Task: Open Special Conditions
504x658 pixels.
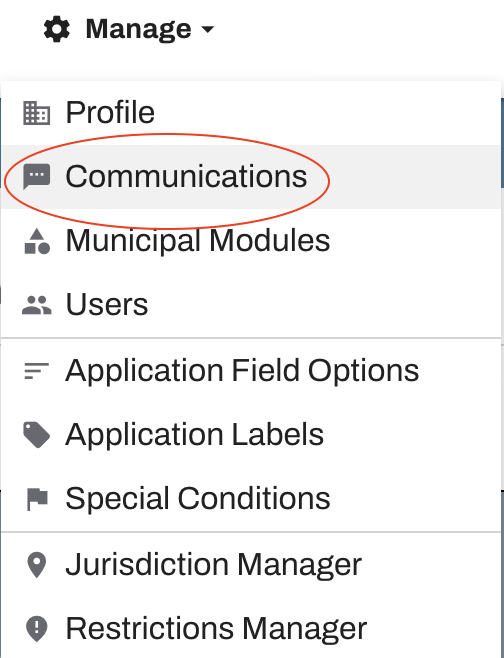Action: (251, 498)
